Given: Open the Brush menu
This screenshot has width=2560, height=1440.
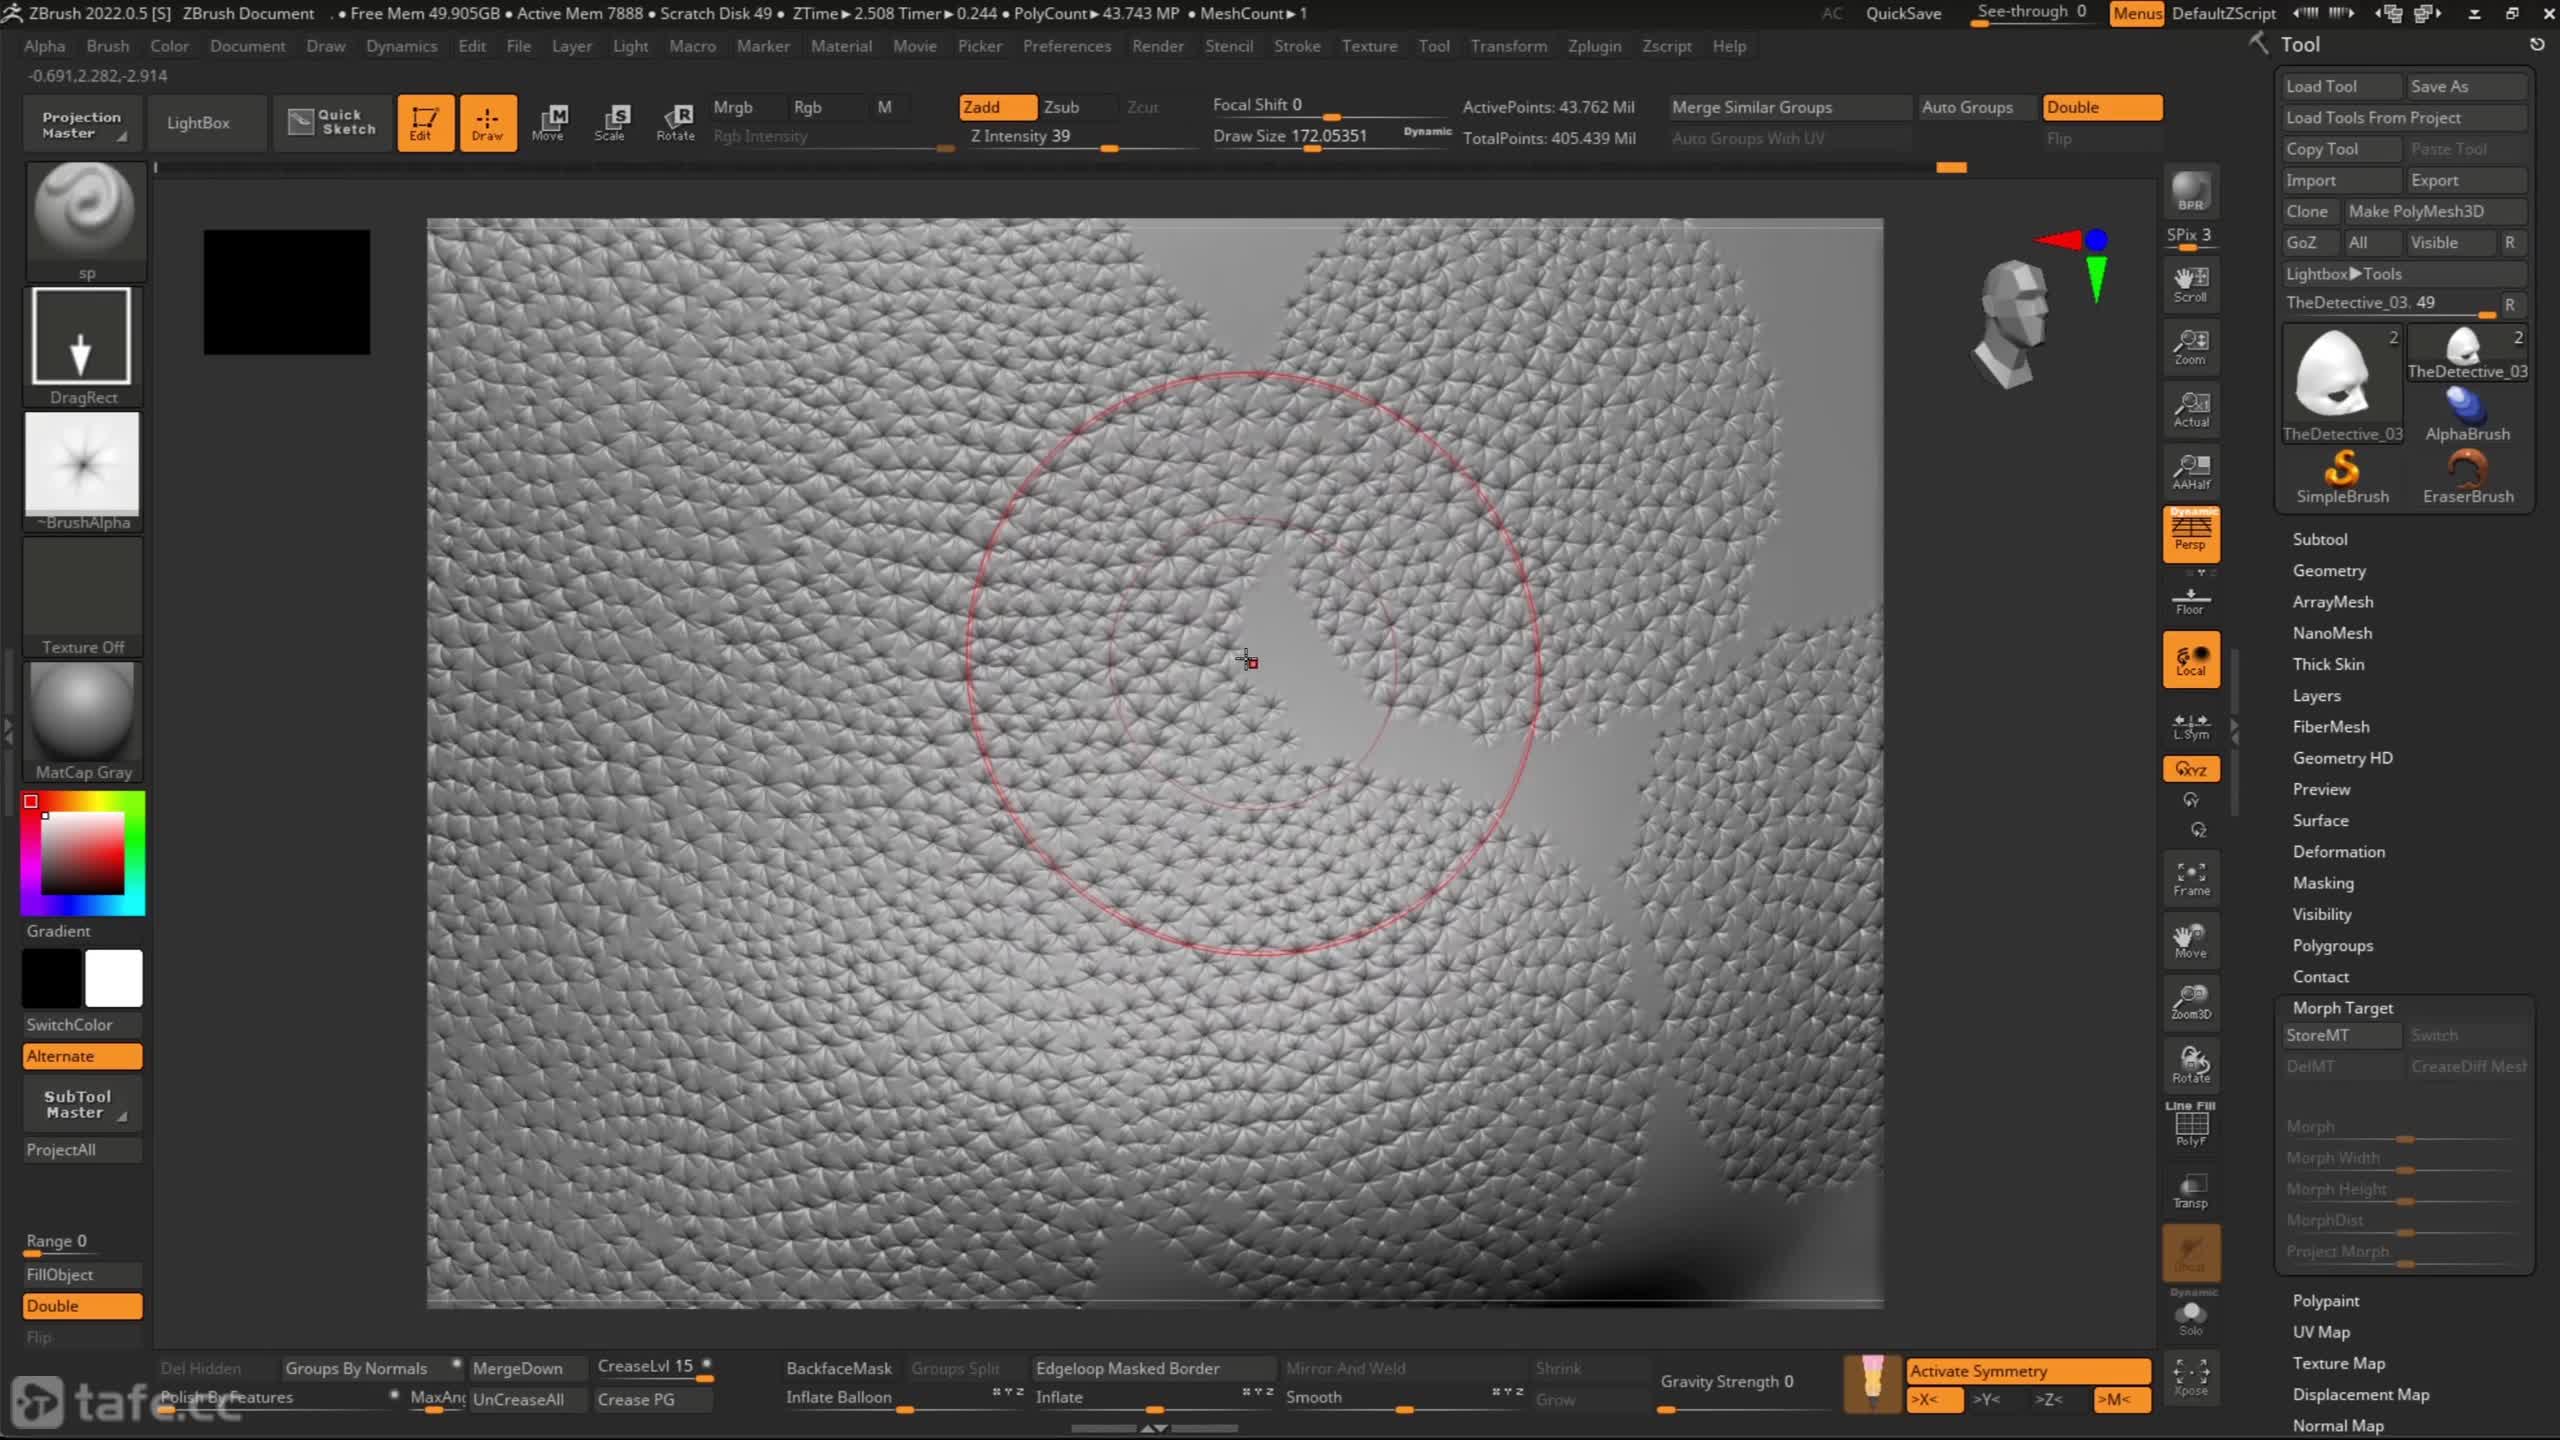Looking at the screenshot, I should [107, 46].
